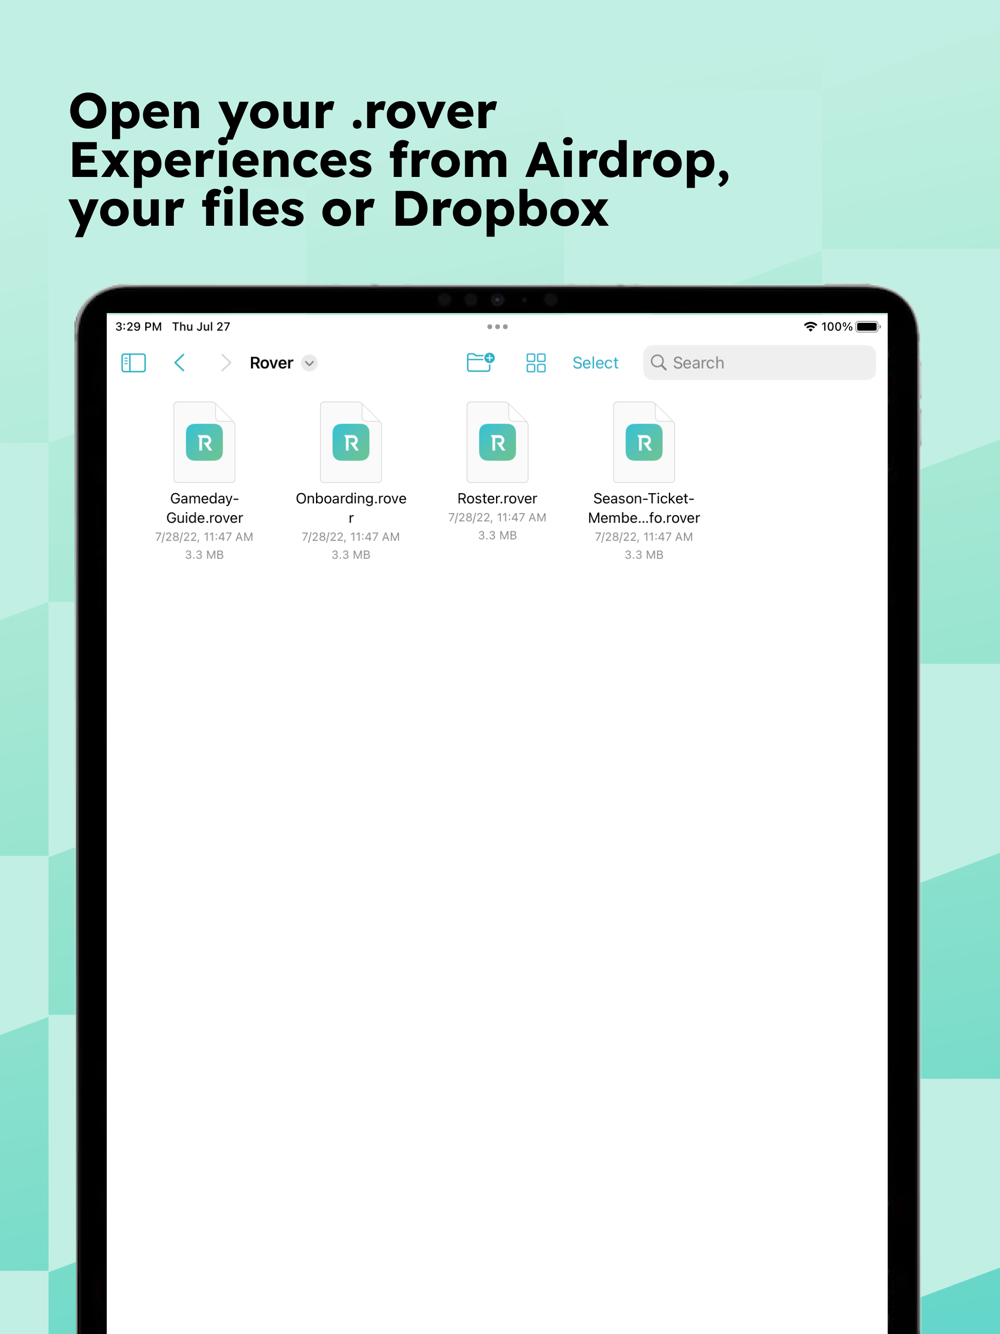This screenshot has height=1334, width=1000.
Task: Expand the Rover folder title dropdown
Action: click(x=310, y=363)
